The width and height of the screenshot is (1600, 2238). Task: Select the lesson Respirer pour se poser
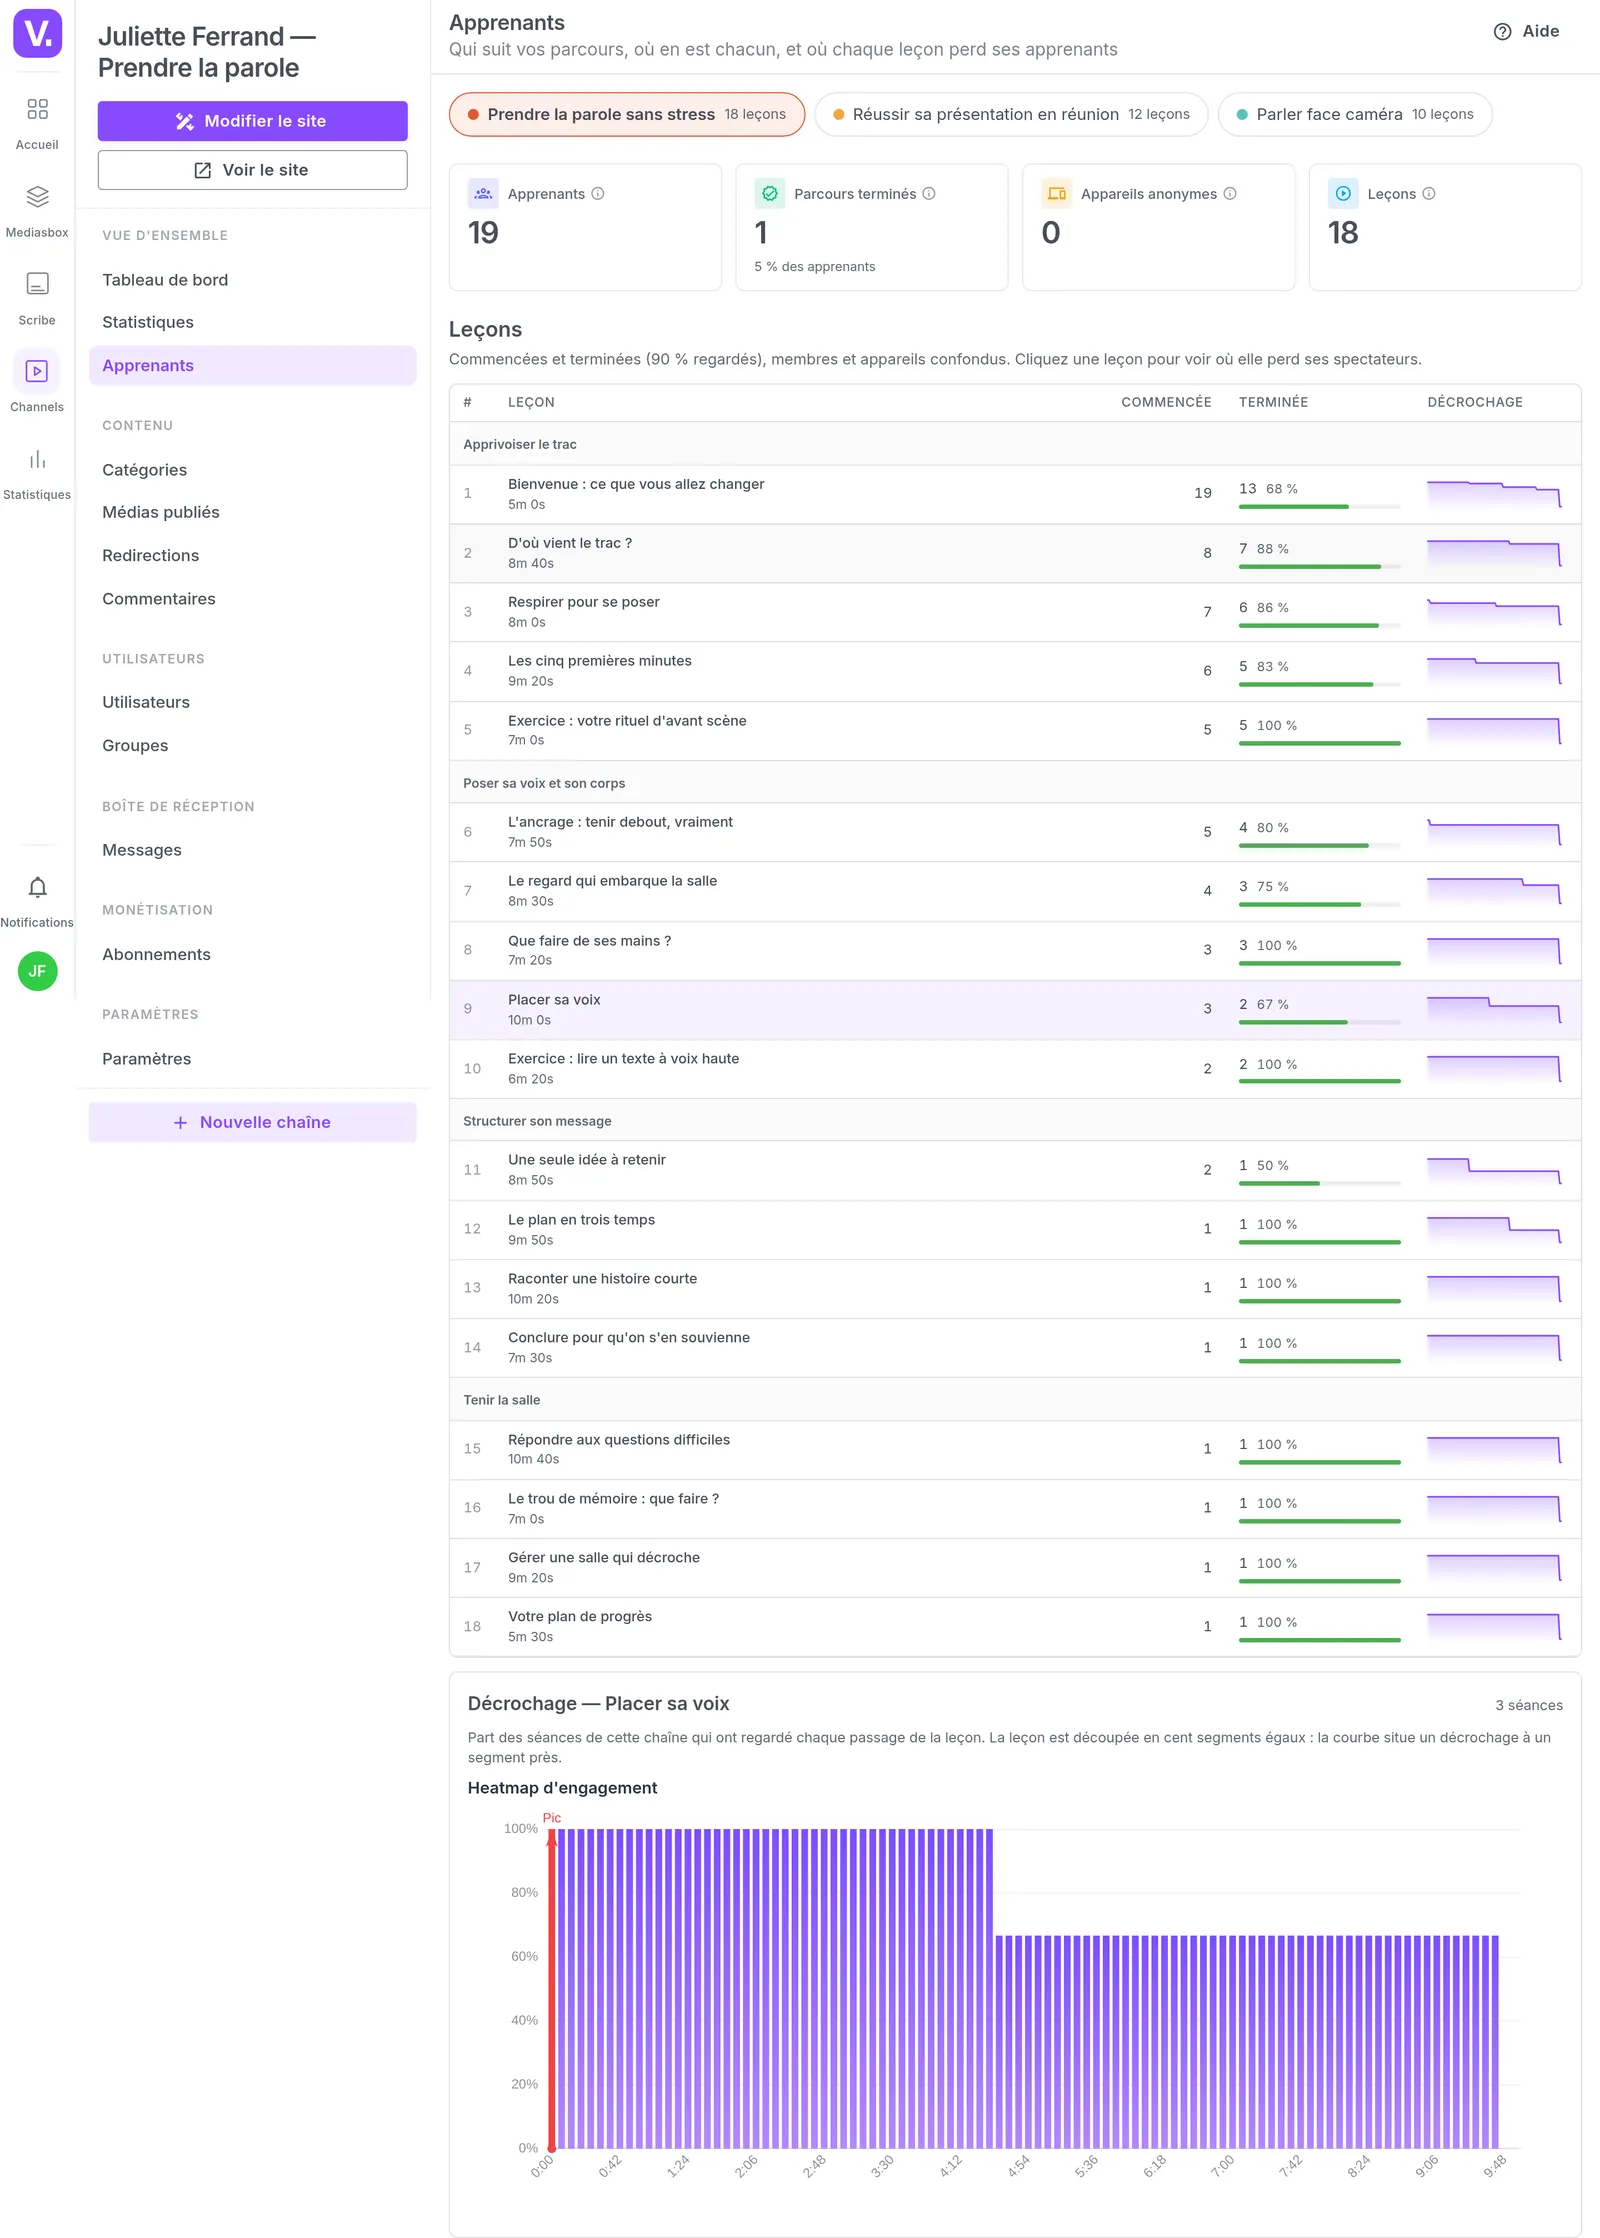(1015, 612)
